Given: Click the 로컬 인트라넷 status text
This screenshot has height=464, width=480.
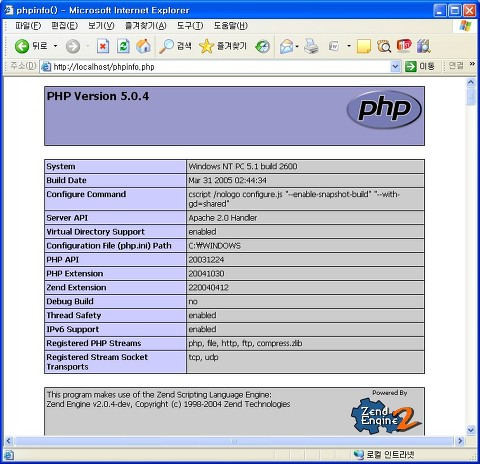Looking at the screenshot, I should pos(390,454).
